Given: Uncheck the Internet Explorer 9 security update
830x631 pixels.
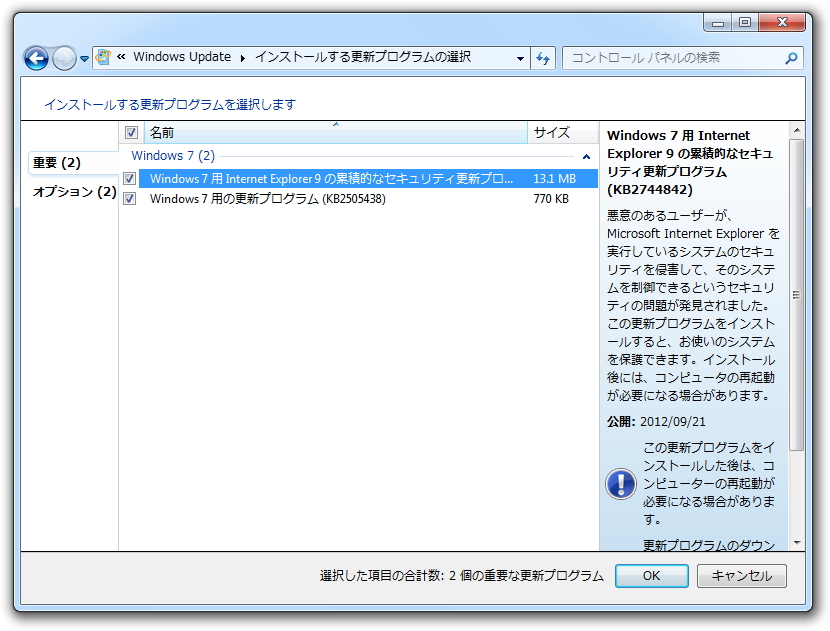Looking at the screenshot, I should click(x=131, y=177).
